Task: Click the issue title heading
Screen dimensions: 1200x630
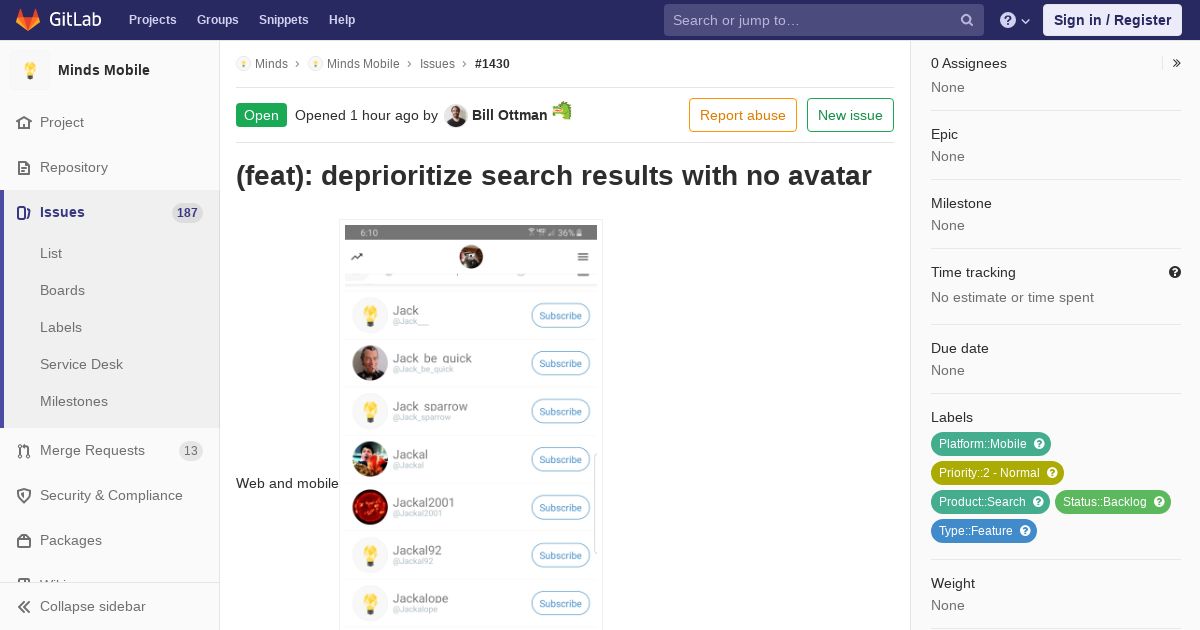Action: tap(554, 176)
